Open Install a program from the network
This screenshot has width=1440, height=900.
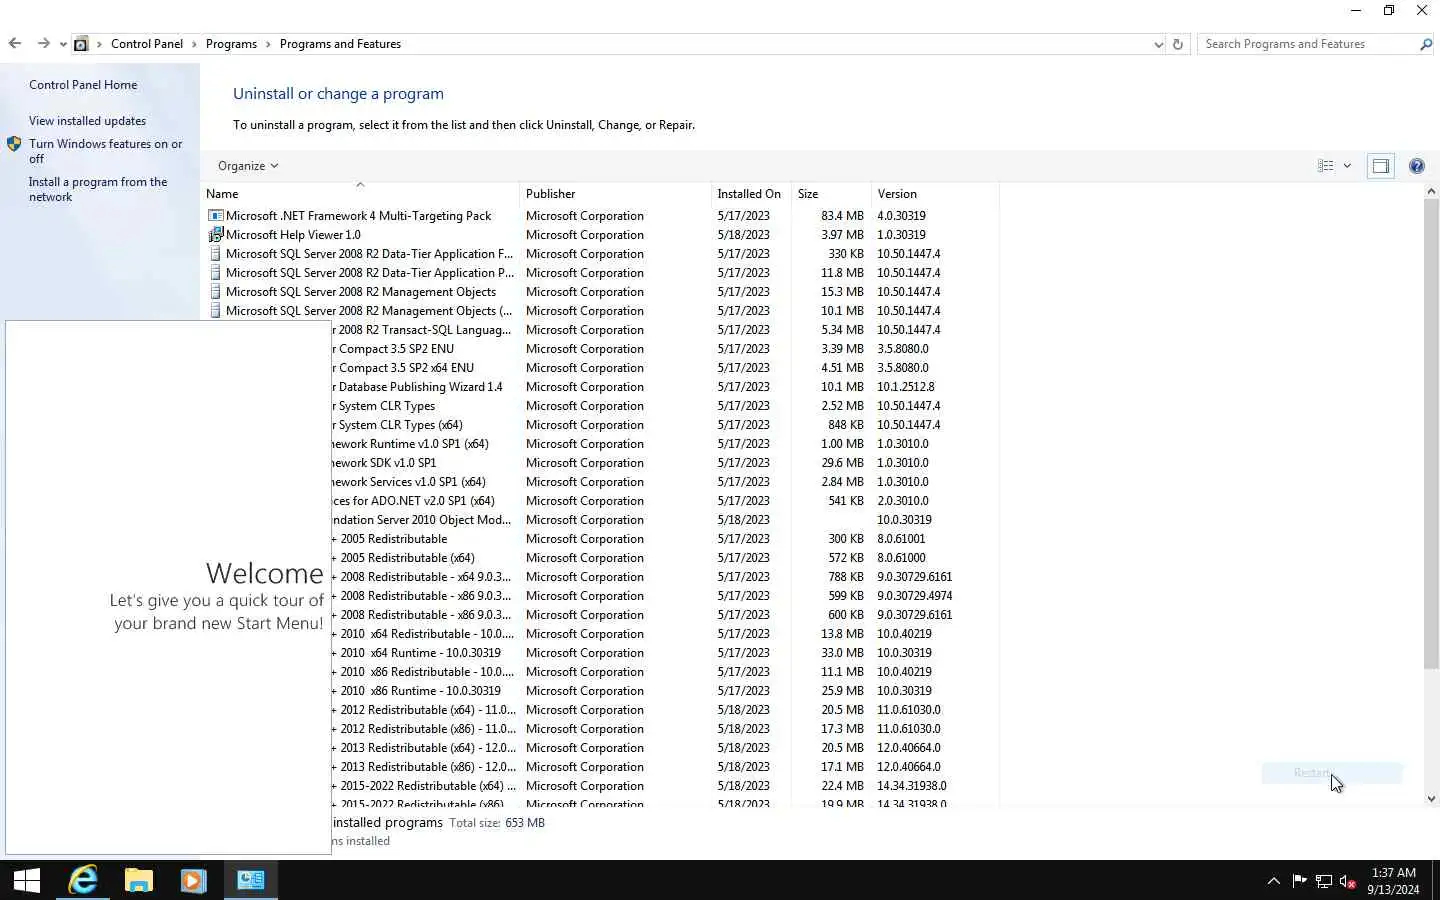98,189
